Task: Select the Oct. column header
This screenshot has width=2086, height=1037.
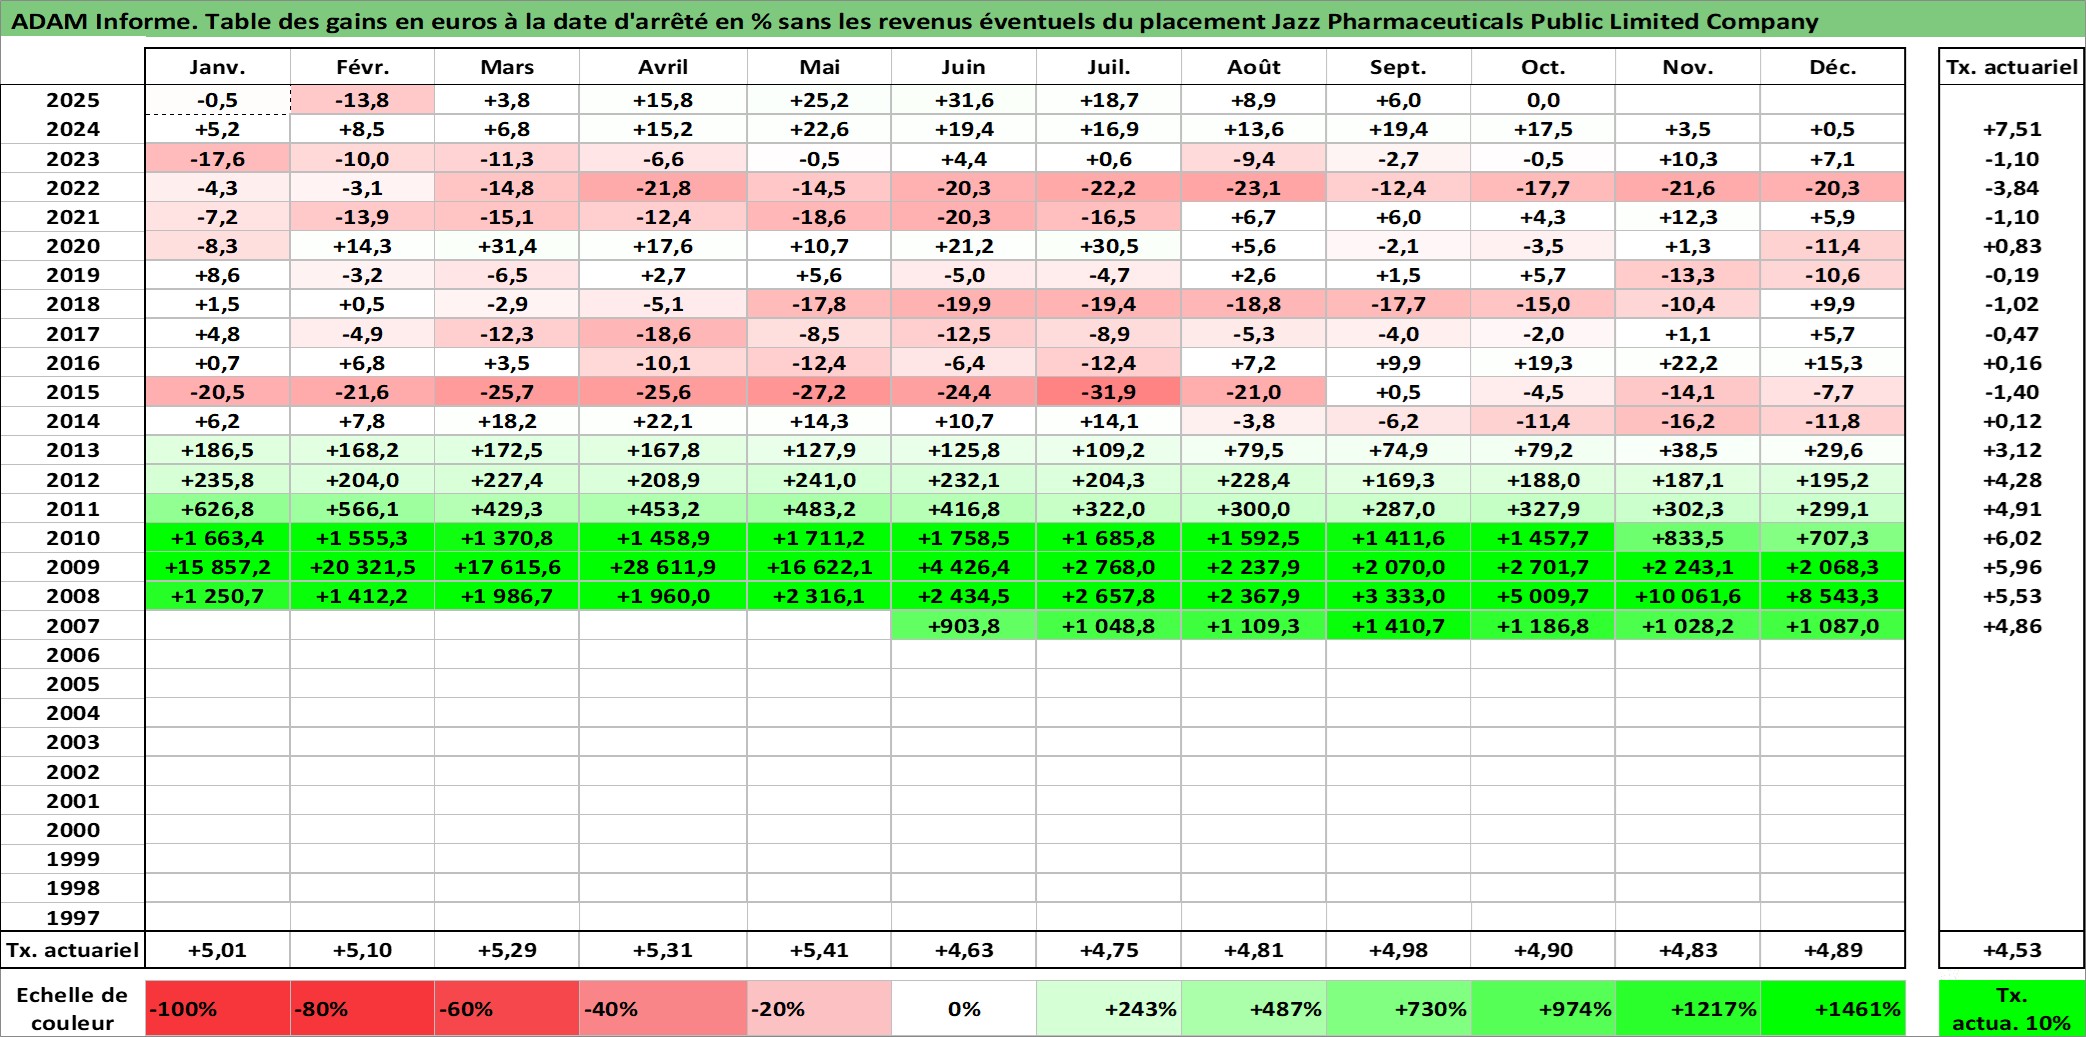Action: [x=1543, y=67]
